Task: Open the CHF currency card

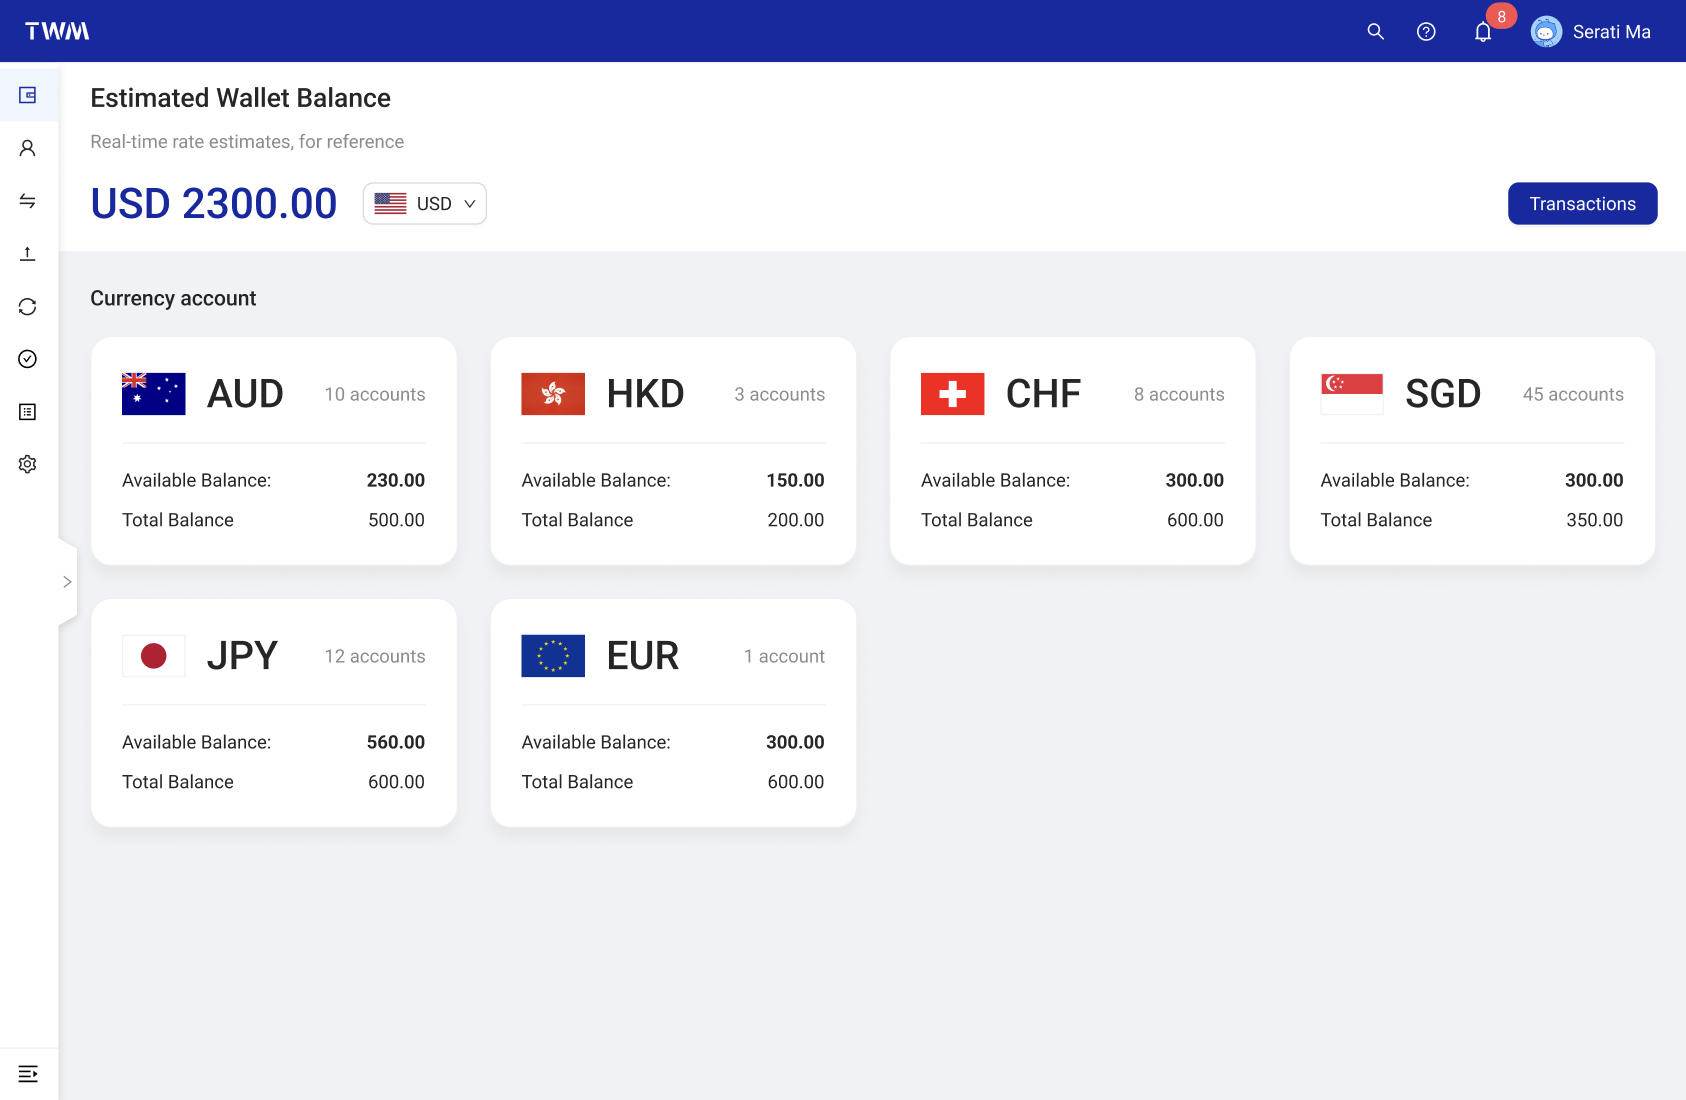Action: pyautogui.click(x=1073, y=451)
